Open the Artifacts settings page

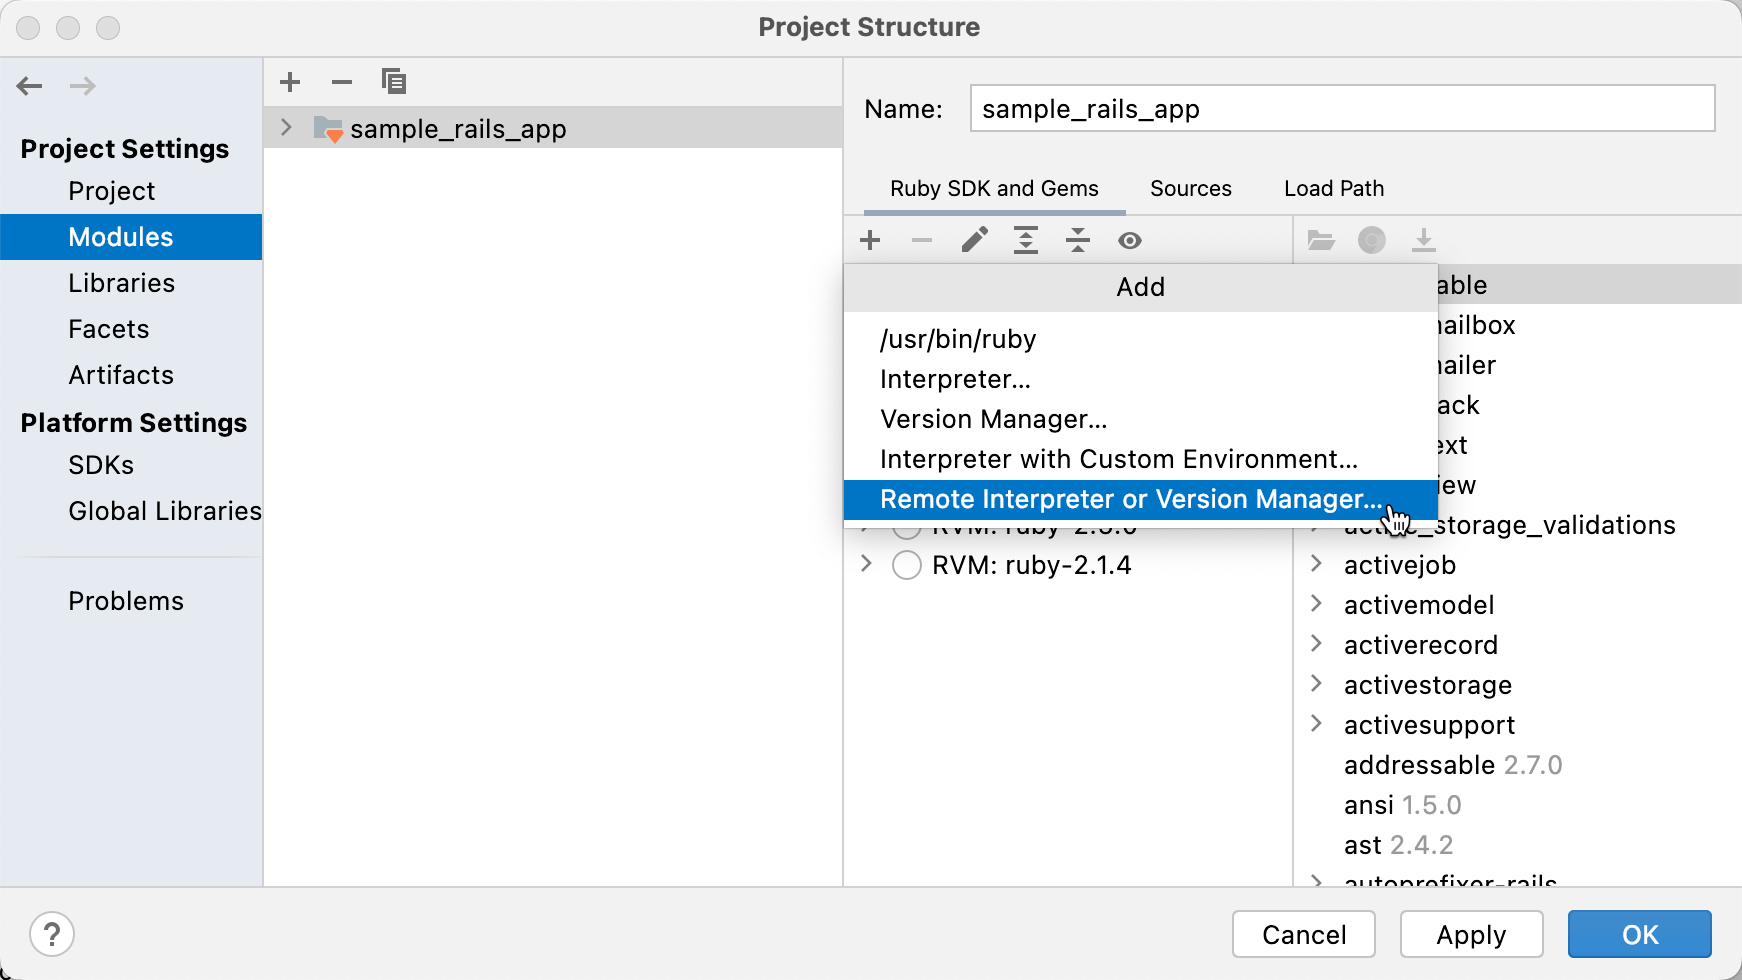pyautogui.click(x=131, y=375)
